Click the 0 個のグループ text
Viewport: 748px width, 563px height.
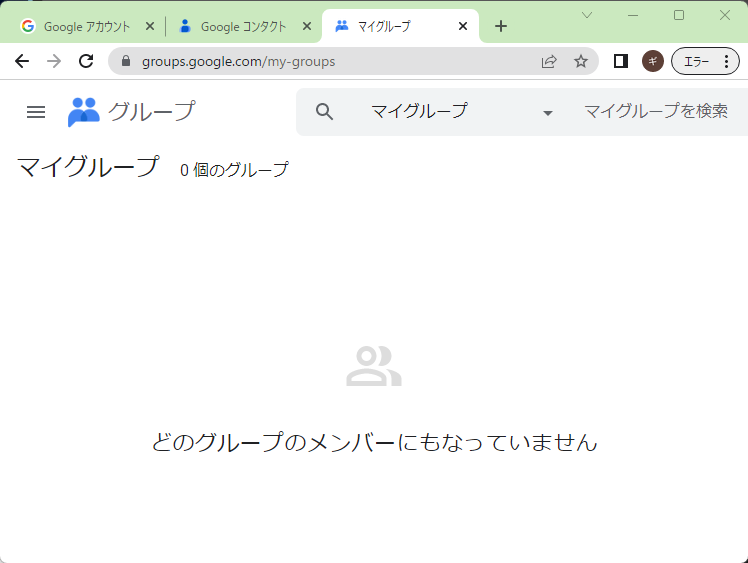coord(234,169)
